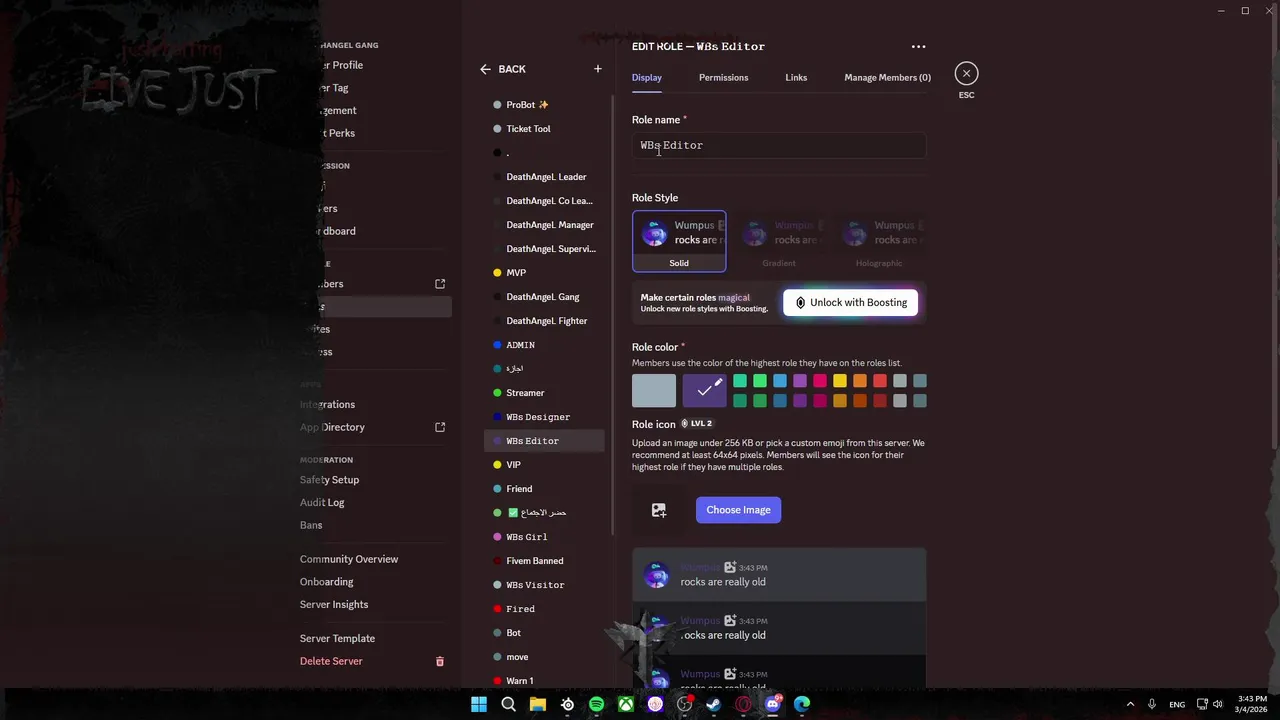This screenshot has height=720, width=1280.
Task: Choose the bright pink color swatch
Action: pos(820,380)
